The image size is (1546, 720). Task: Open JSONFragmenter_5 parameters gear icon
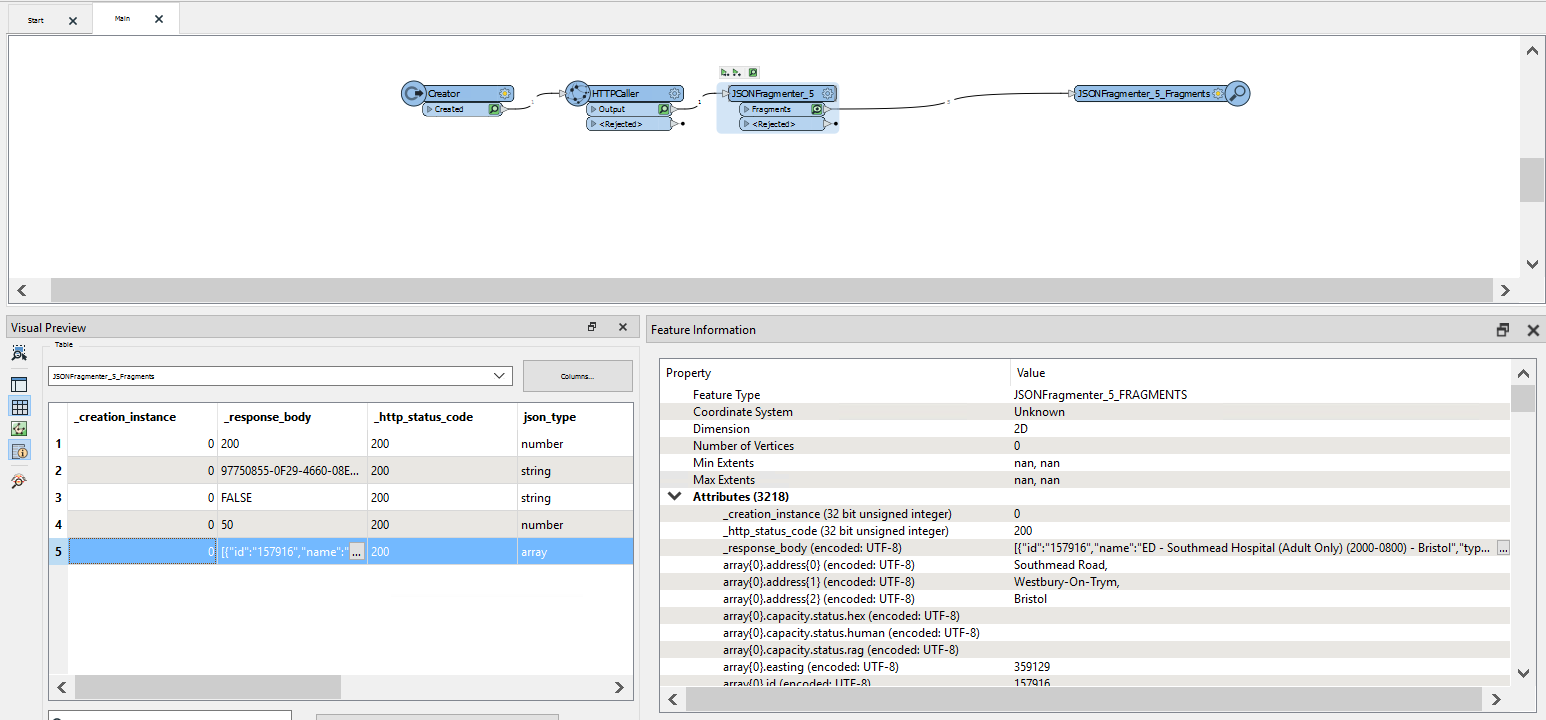point(827,94)
